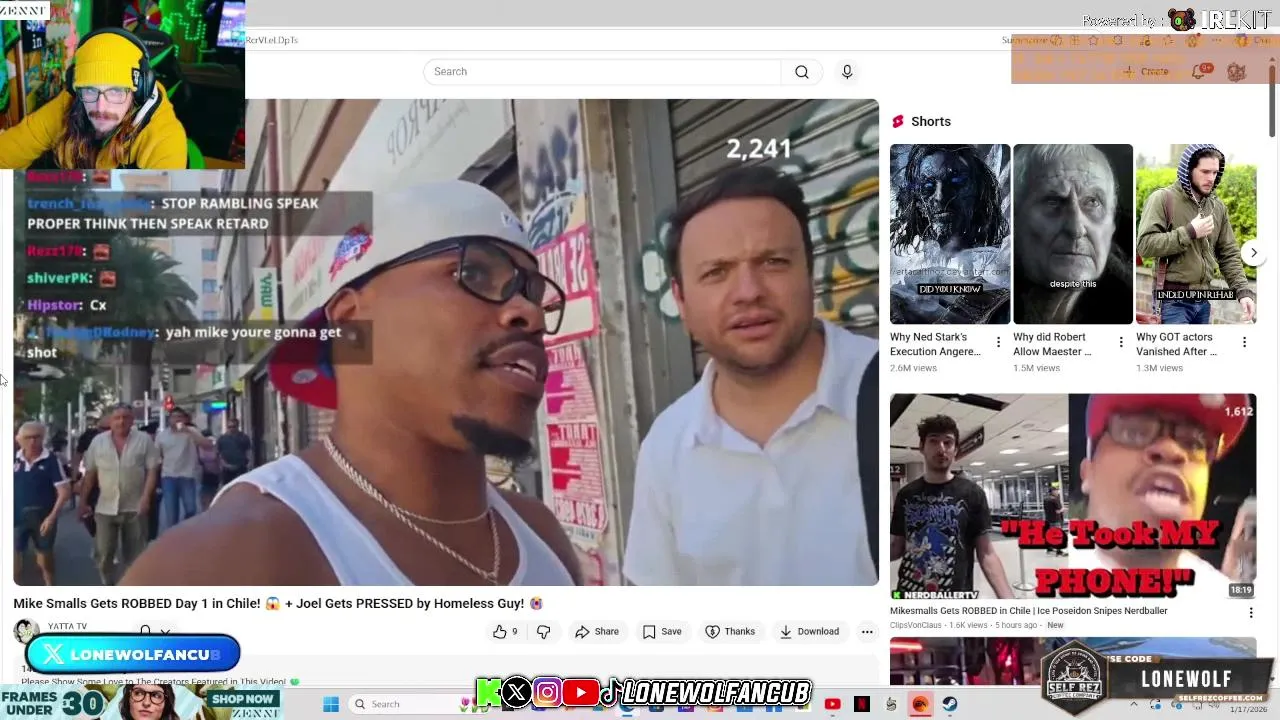
Task: Open options for Ned Stark's Execution short
Action: [x=998, y=342]
